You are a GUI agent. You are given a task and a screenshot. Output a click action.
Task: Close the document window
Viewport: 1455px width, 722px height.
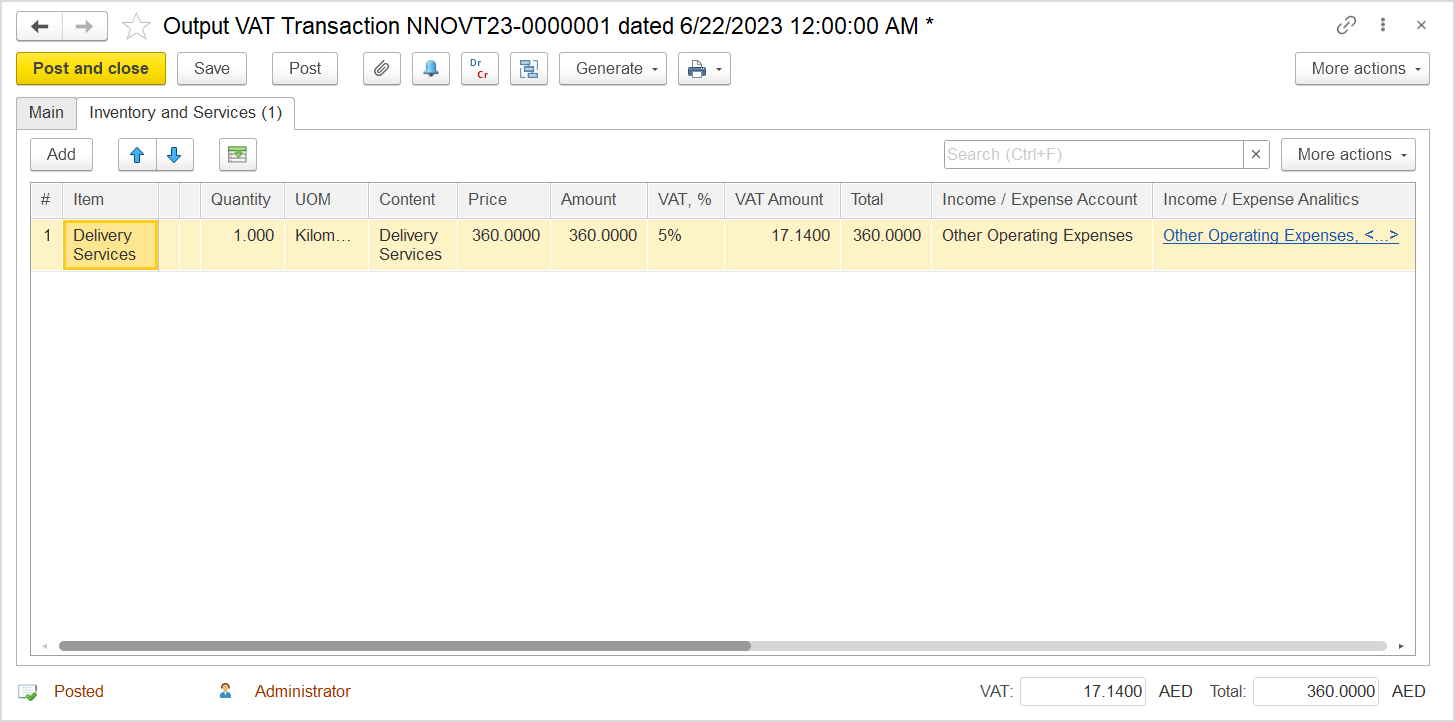(1421, 26)
